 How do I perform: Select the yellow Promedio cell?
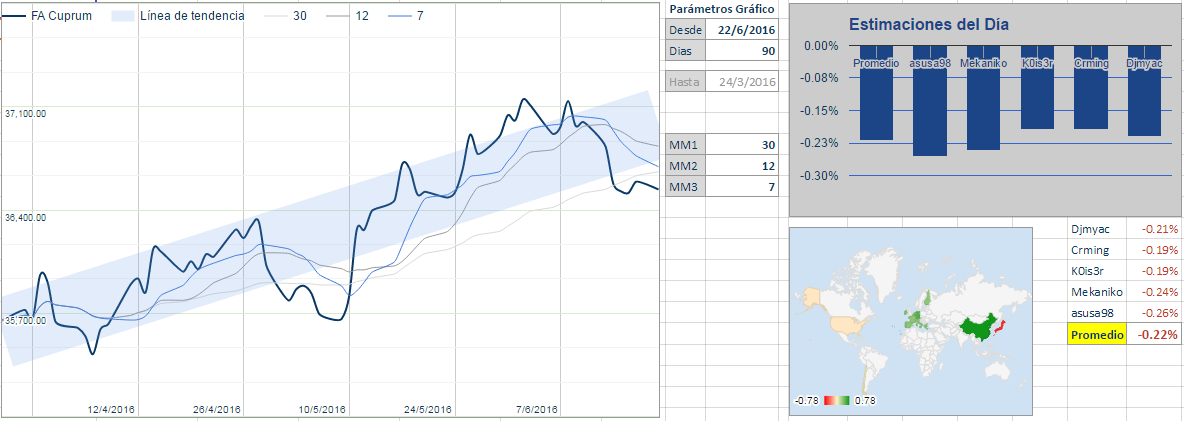coord(1097,334)
